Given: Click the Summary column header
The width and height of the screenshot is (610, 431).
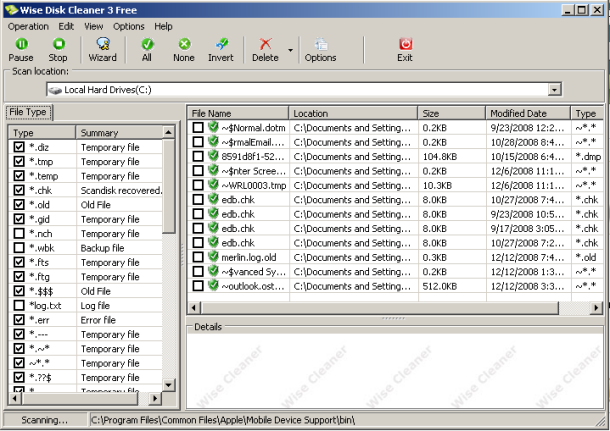Looking at the screenshot, I should (x=119, y=133).
